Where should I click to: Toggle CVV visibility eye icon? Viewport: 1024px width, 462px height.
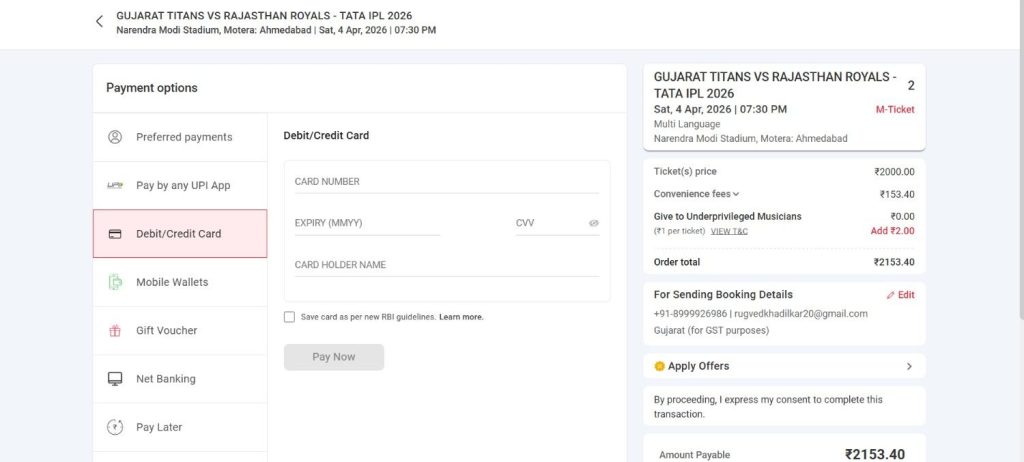tap(593, 223)
